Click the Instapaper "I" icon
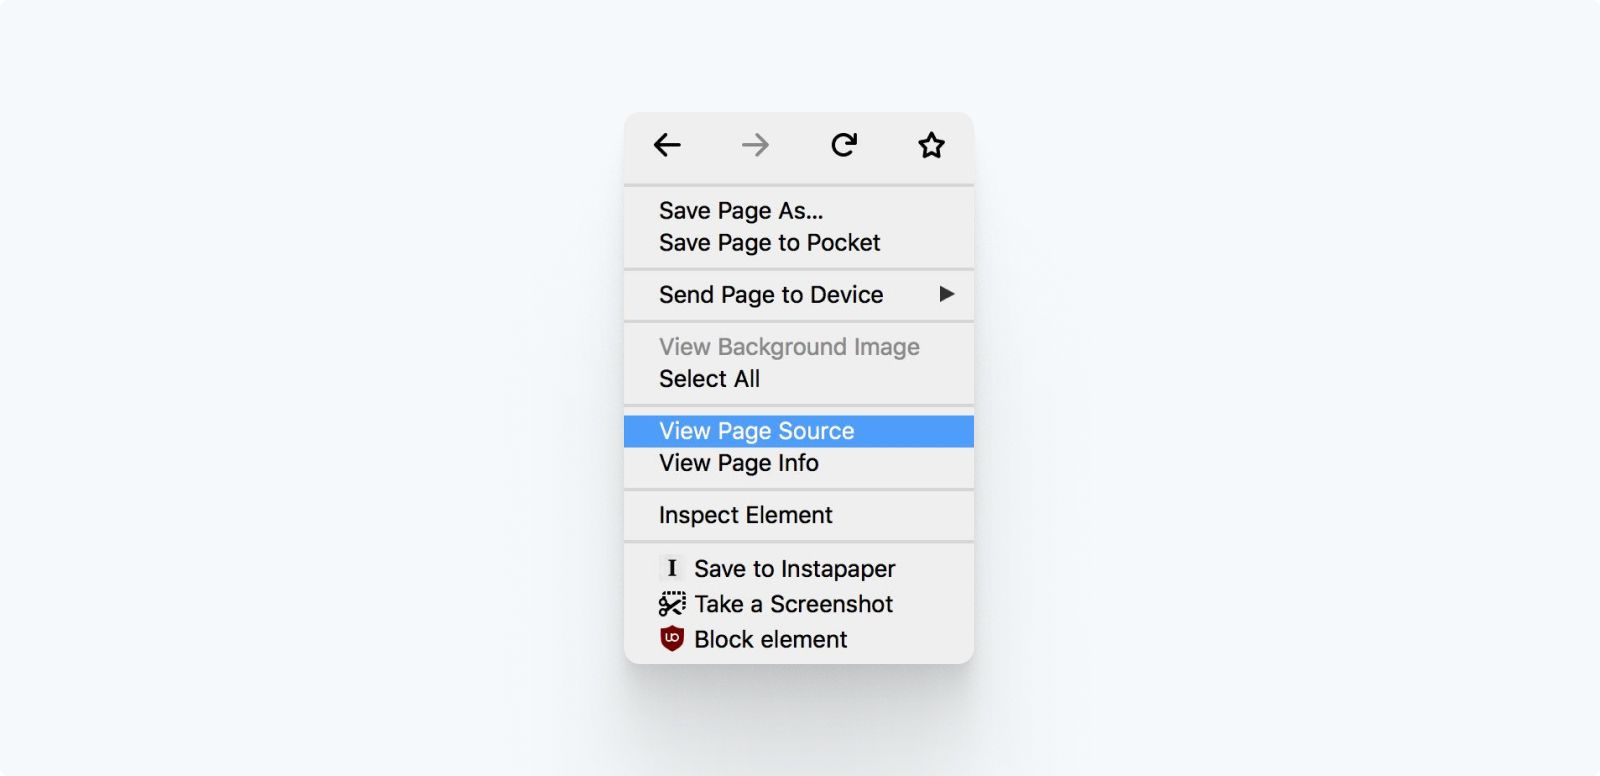1600x776 pixels. (672, 568)
